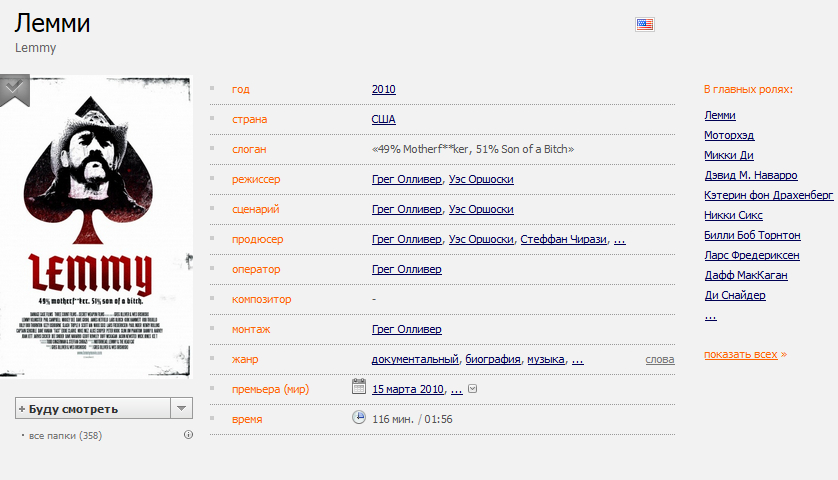The image size is (838, 480).
Task: Open Стеффан Чирази producer link
Action: coord(564,239)
